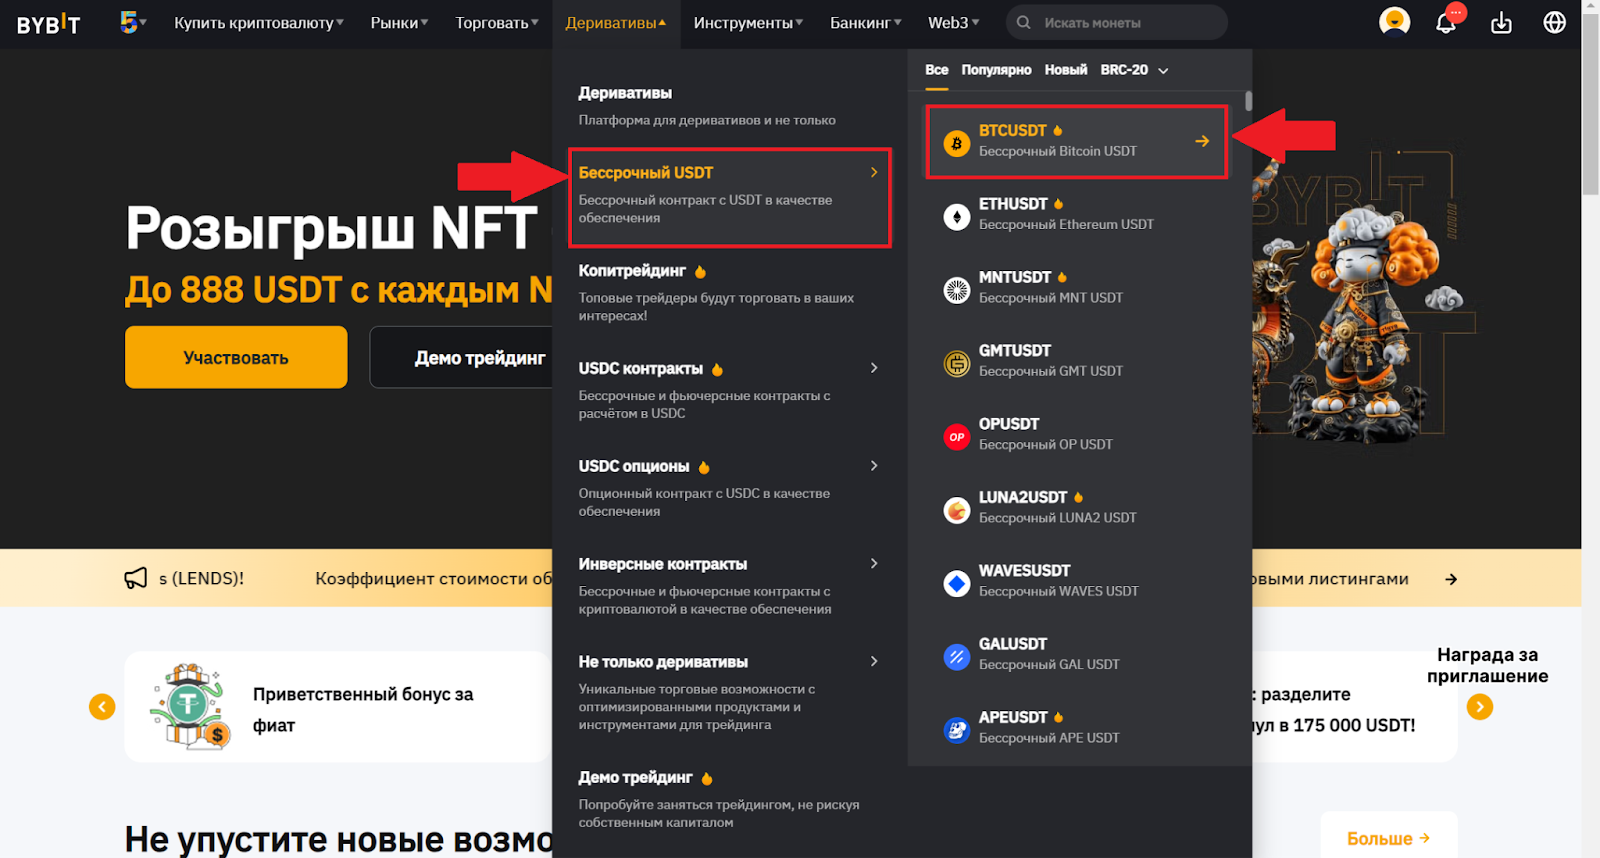
Task: Expand USDC опционы submenu chevron
Action: [874, 466]
